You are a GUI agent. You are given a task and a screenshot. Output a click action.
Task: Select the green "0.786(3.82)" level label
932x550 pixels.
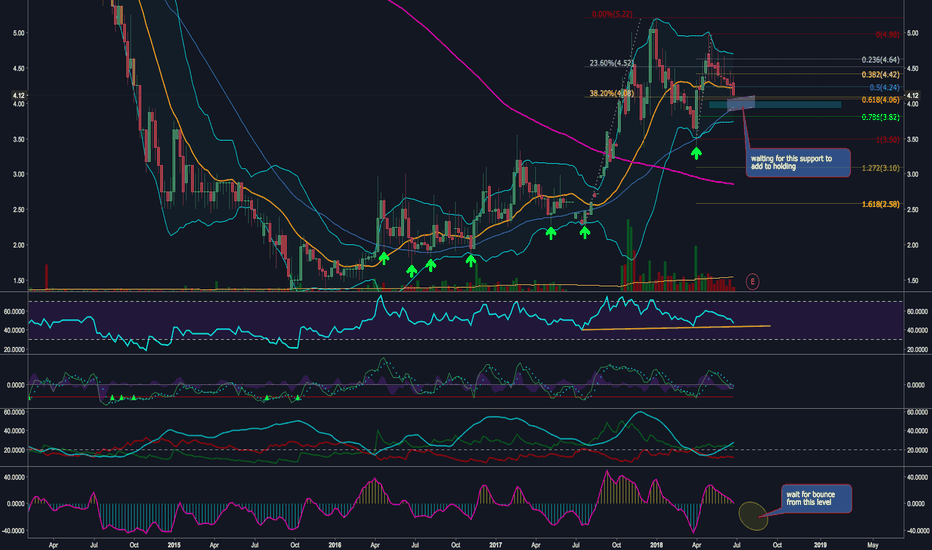click(880, 117)
